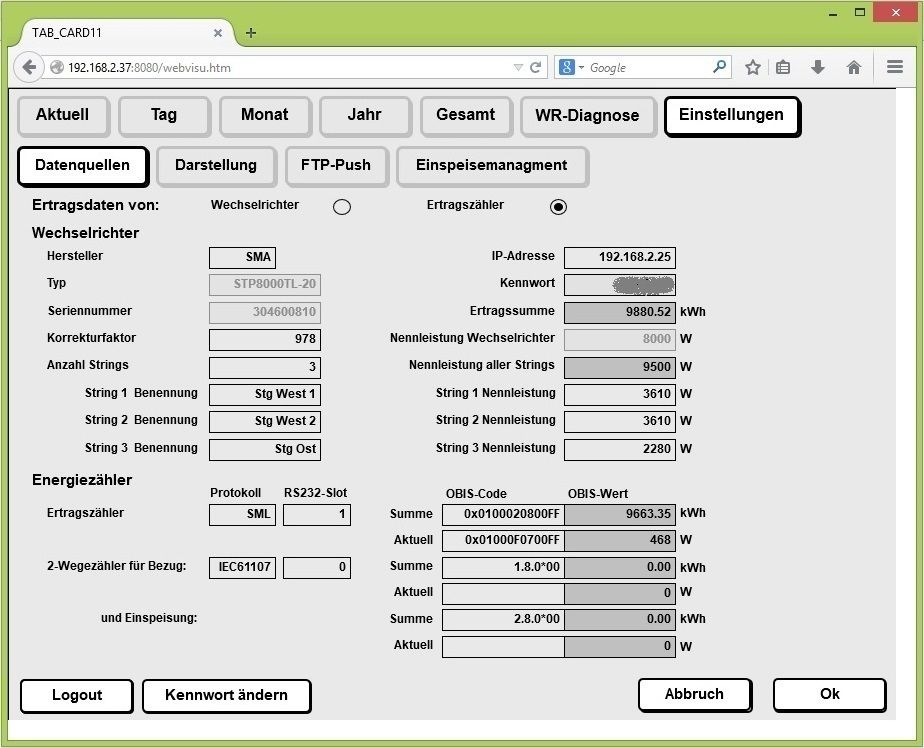Select the Ertragszähler radio button
This screenshot has height=748, width=924.
[559, 207]
